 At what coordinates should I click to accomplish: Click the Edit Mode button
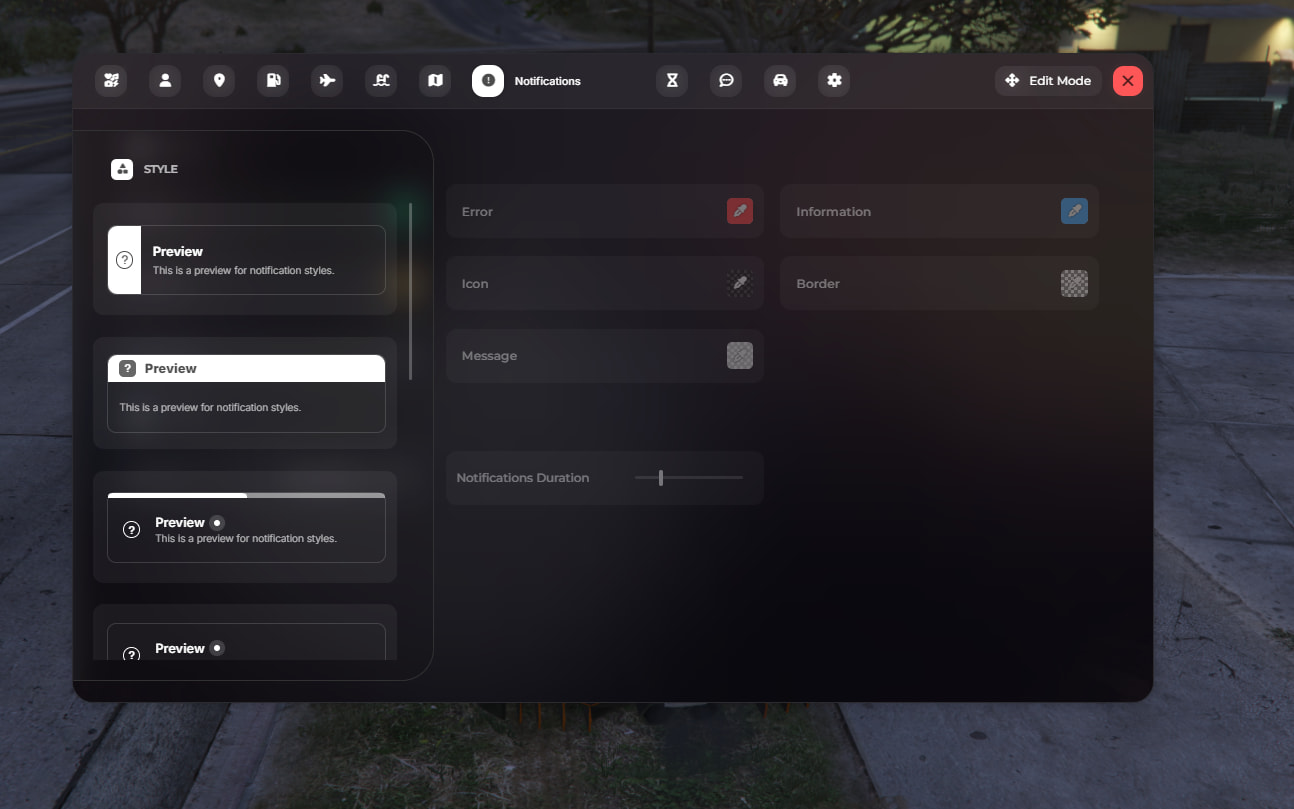[x=1048, y=81]
